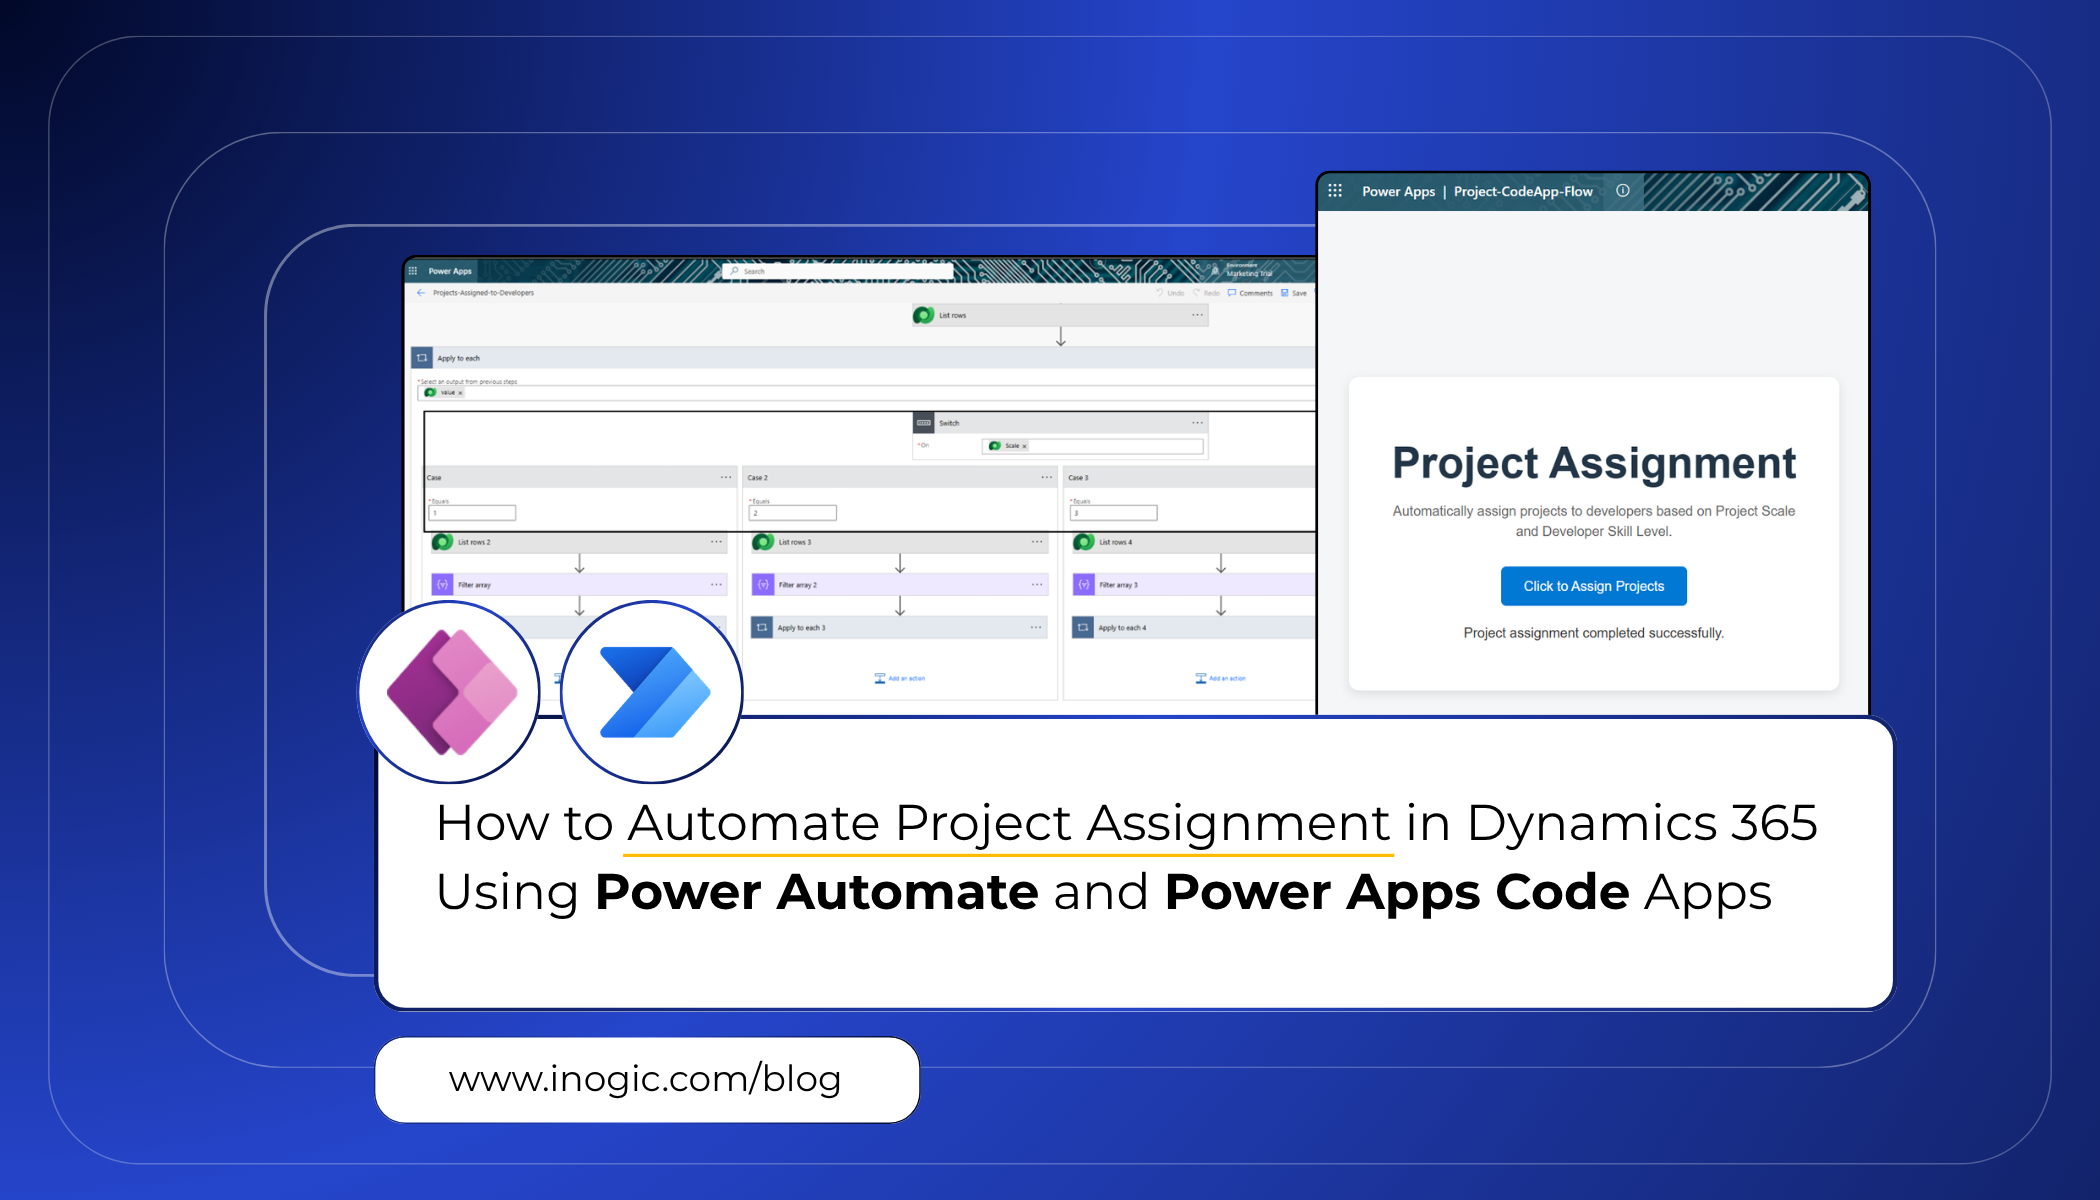The image size is (2100, 1200).
Task: Open app launcher waffle in flow editor window
Action: [x=412, y=271]
